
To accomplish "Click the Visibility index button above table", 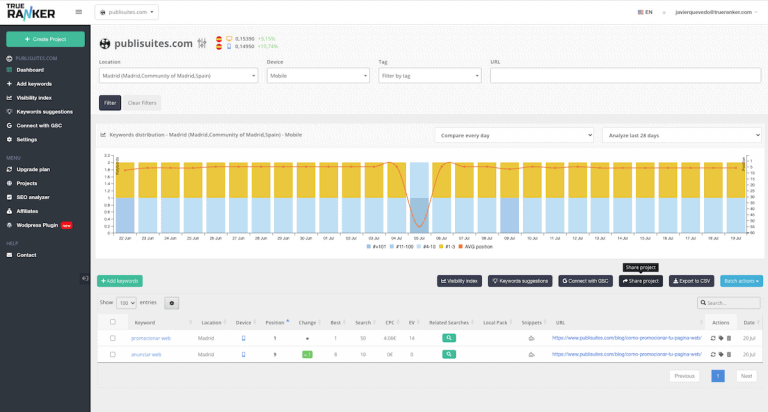I will pyautogui.click(x=459, y=281).
